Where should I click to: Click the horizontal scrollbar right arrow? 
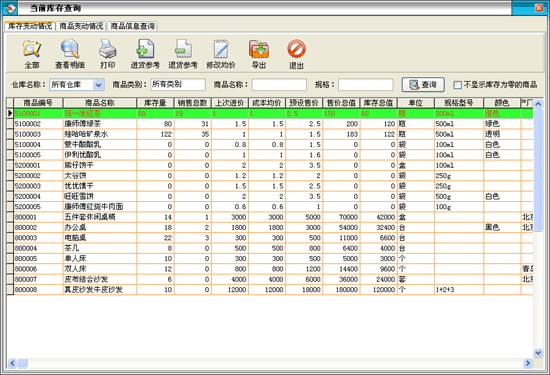tap(528, 363)
